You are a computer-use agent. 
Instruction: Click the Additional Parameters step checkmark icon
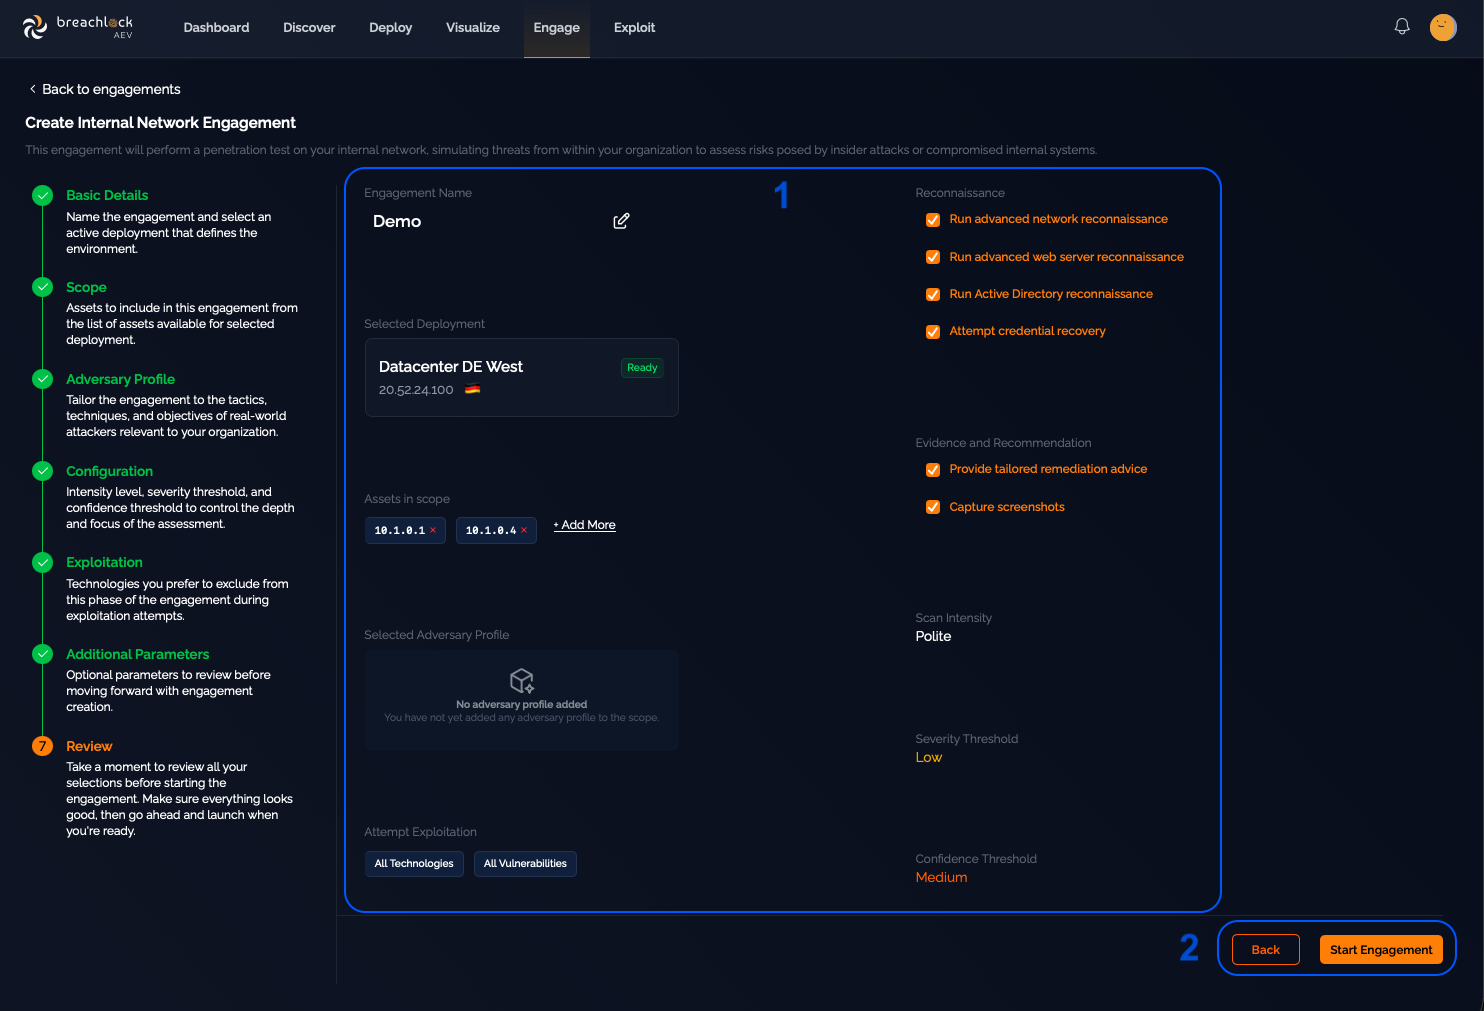click(42, 654)
